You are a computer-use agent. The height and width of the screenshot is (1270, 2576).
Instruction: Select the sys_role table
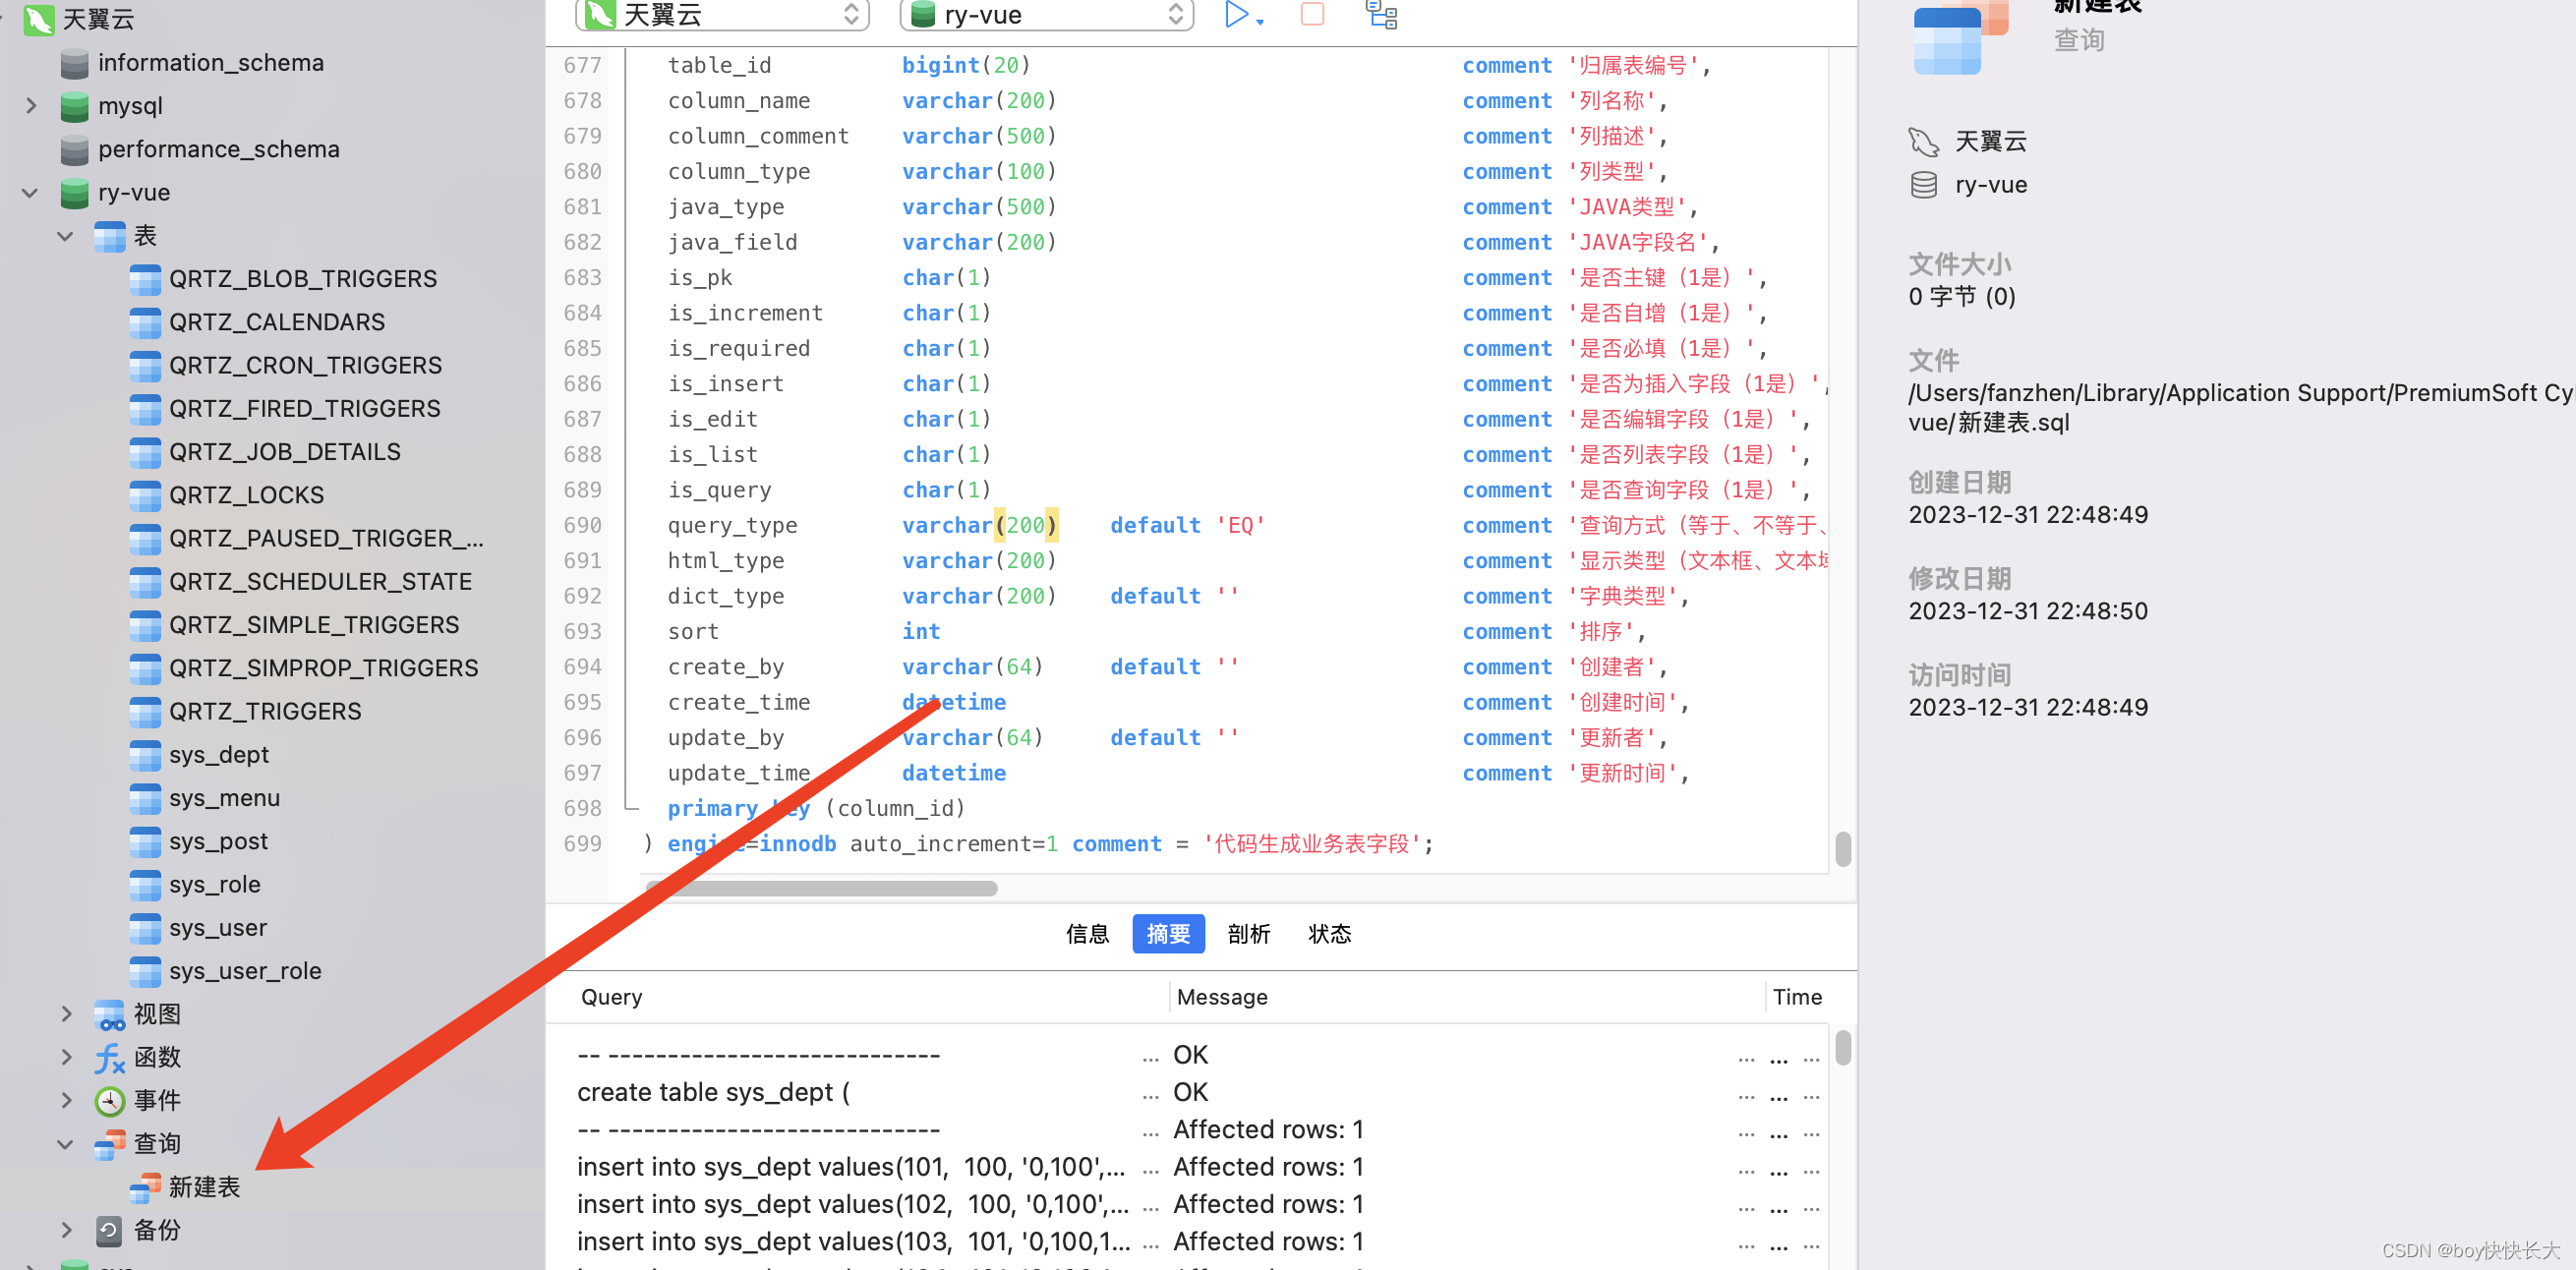coord(215,884)
